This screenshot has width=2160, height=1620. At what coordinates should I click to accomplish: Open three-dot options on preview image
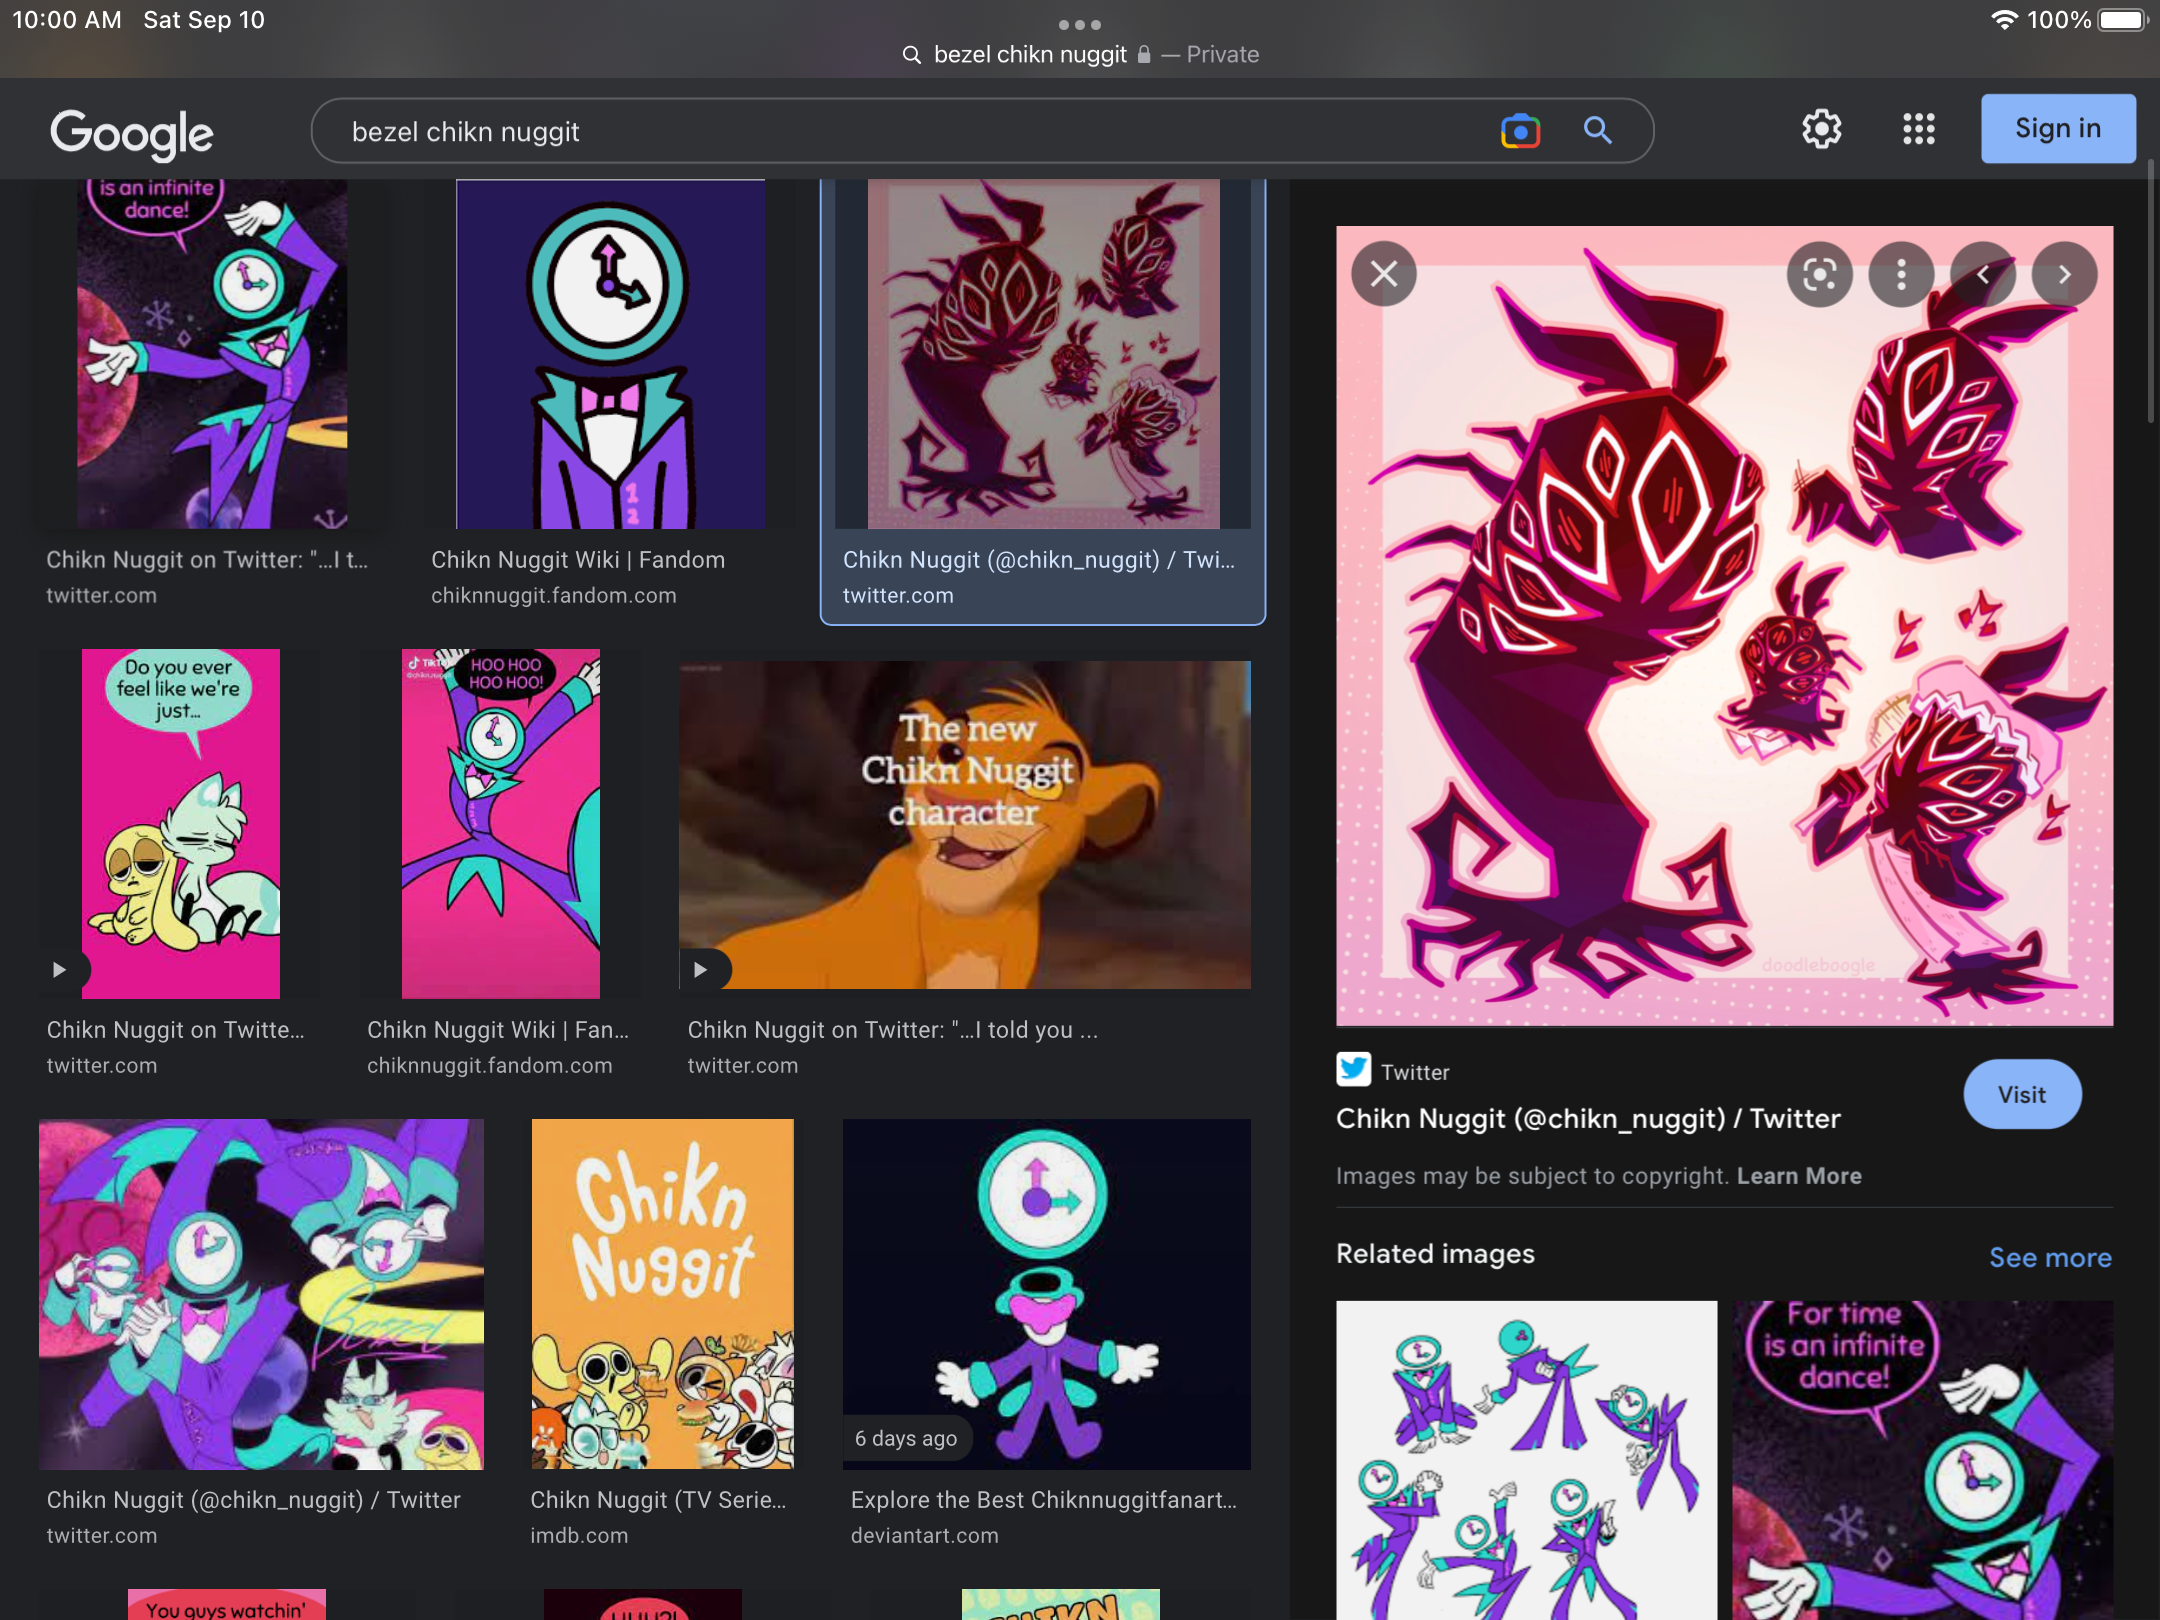[x=1901, y=274]
